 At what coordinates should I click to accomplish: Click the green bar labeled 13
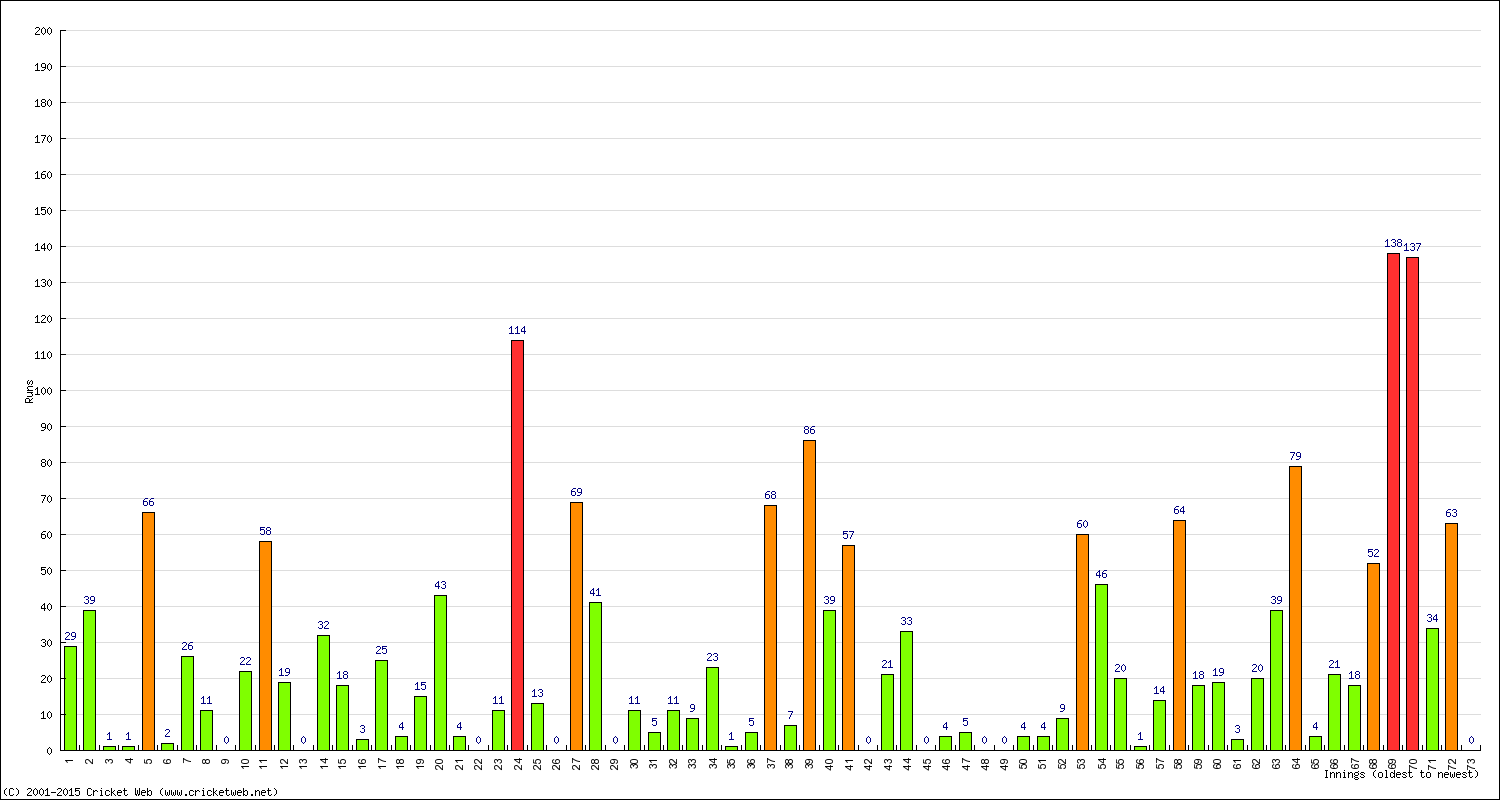537,726
